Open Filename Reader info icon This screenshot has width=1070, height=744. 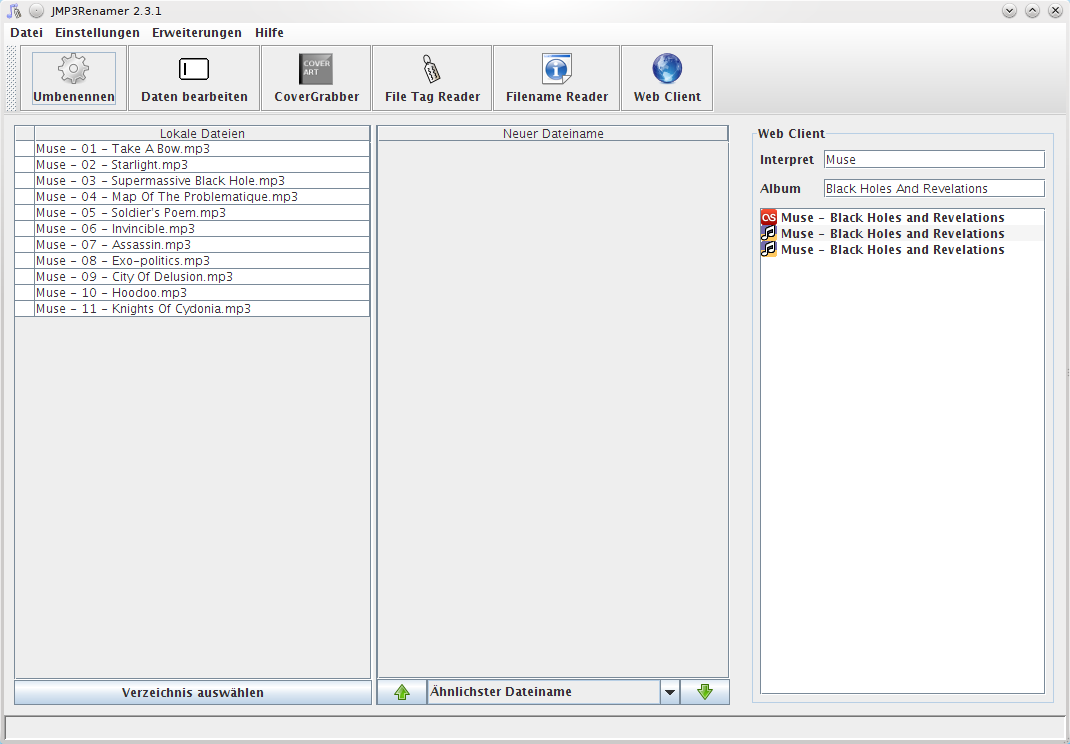[557, 68]
